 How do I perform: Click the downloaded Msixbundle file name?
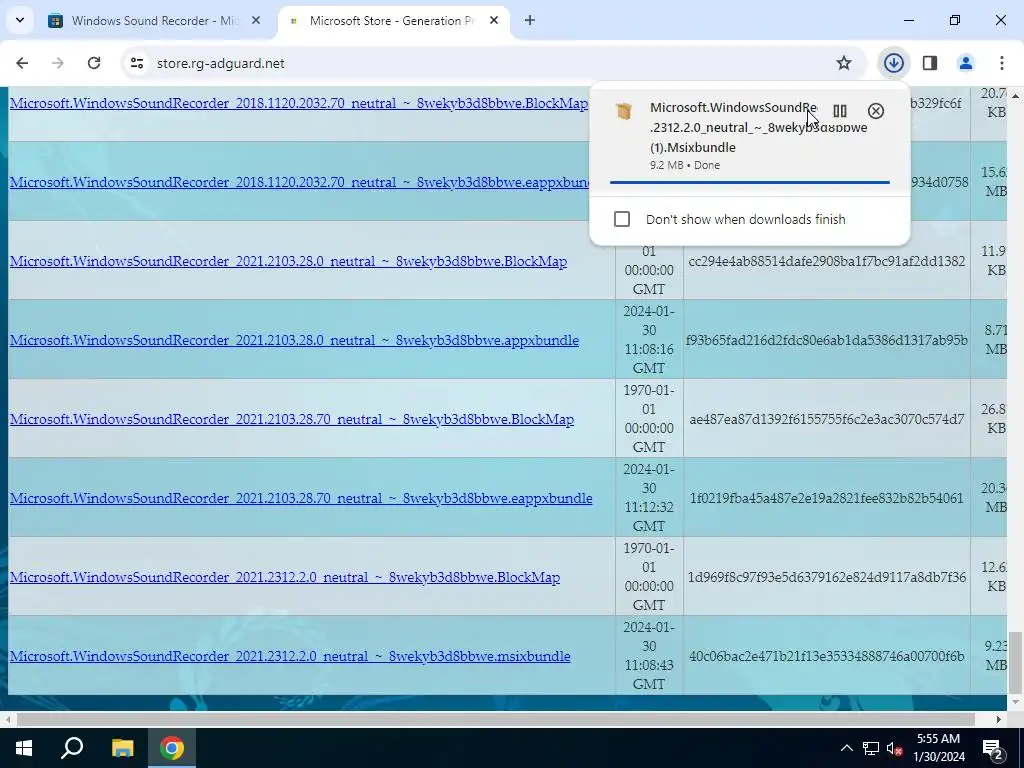click(x=758, y=127)
